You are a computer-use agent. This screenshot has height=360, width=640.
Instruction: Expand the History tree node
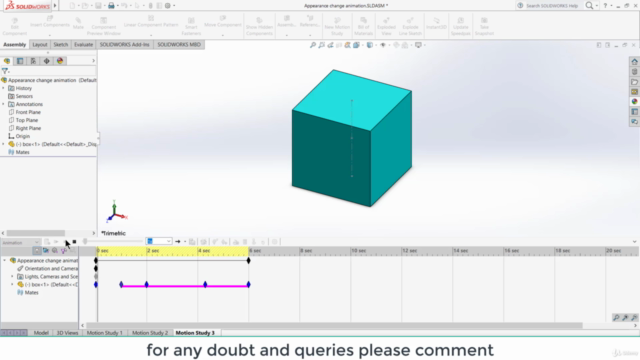click(x=3, y=88)
